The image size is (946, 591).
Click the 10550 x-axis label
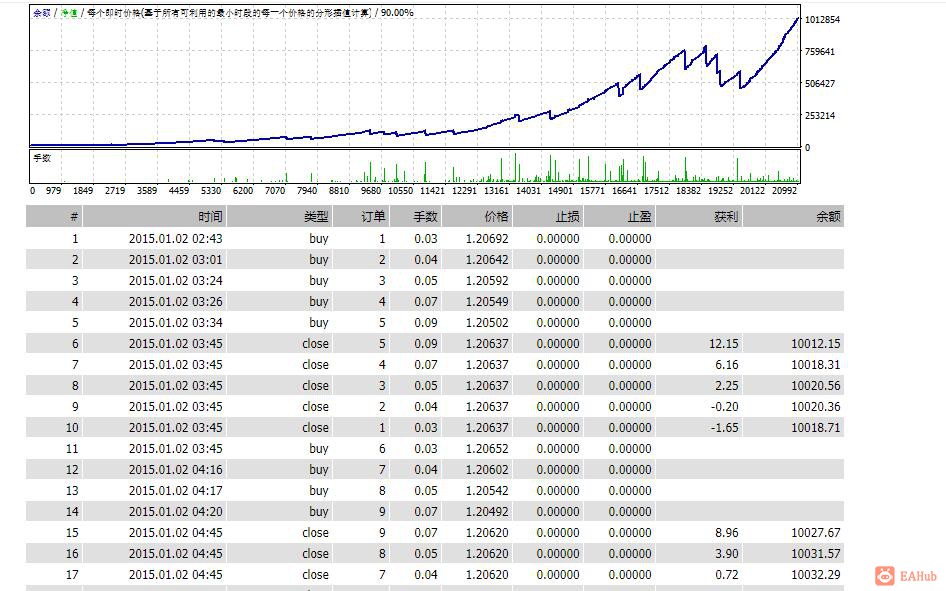(400, 191)
